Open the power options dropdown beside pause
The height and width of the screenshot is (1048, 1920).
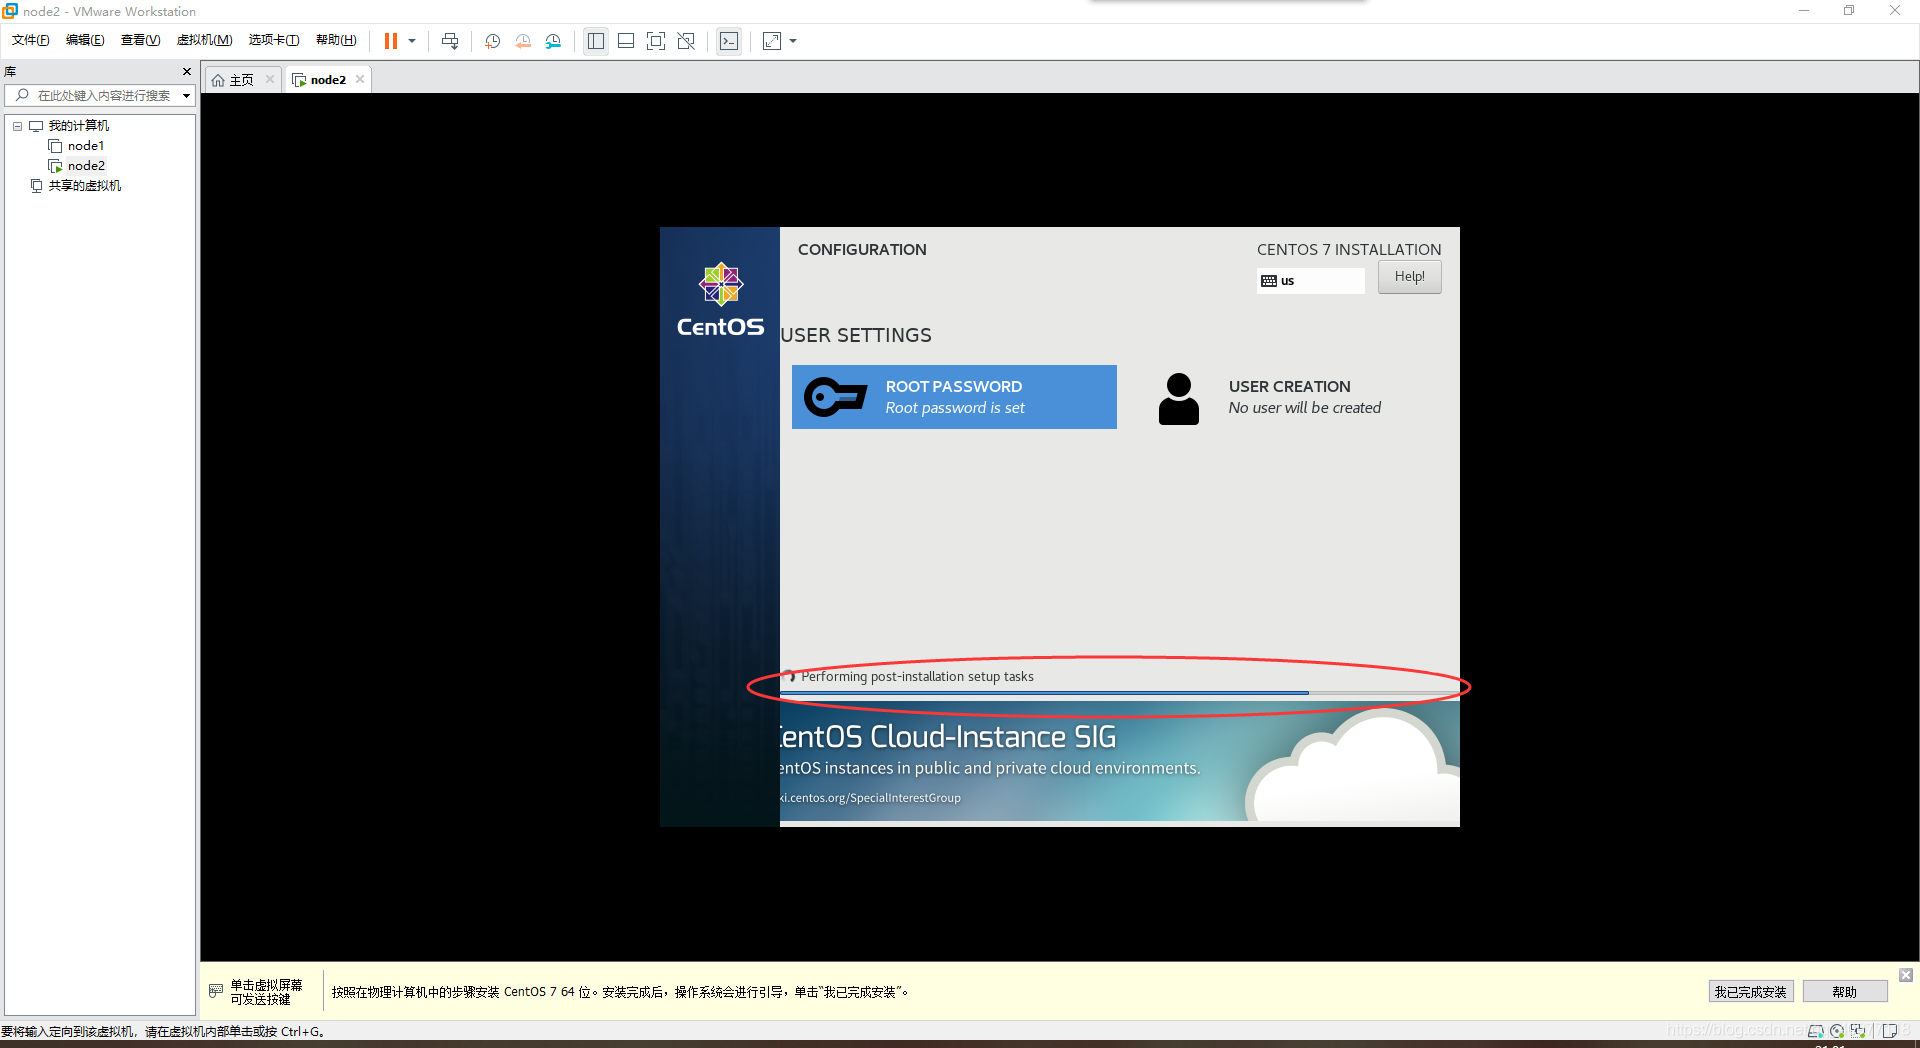coord(412,41)
